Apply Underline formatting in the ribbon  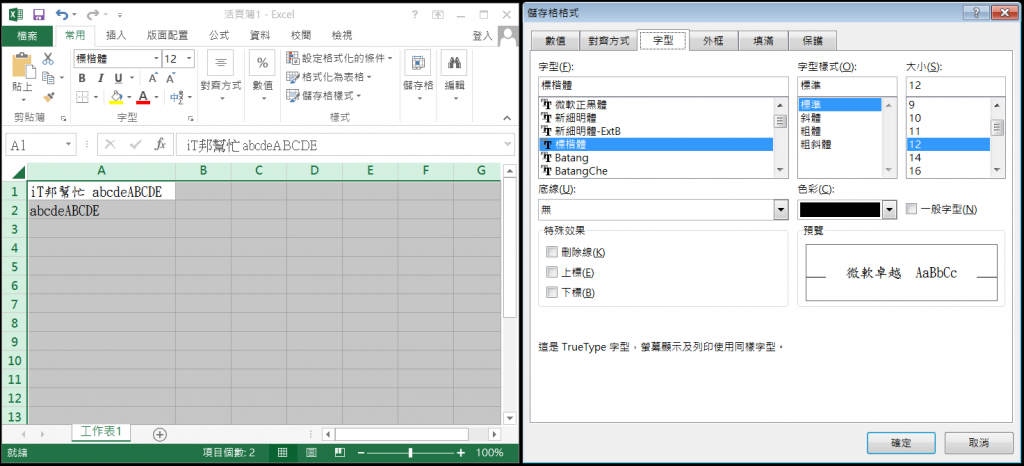[118, 78]
